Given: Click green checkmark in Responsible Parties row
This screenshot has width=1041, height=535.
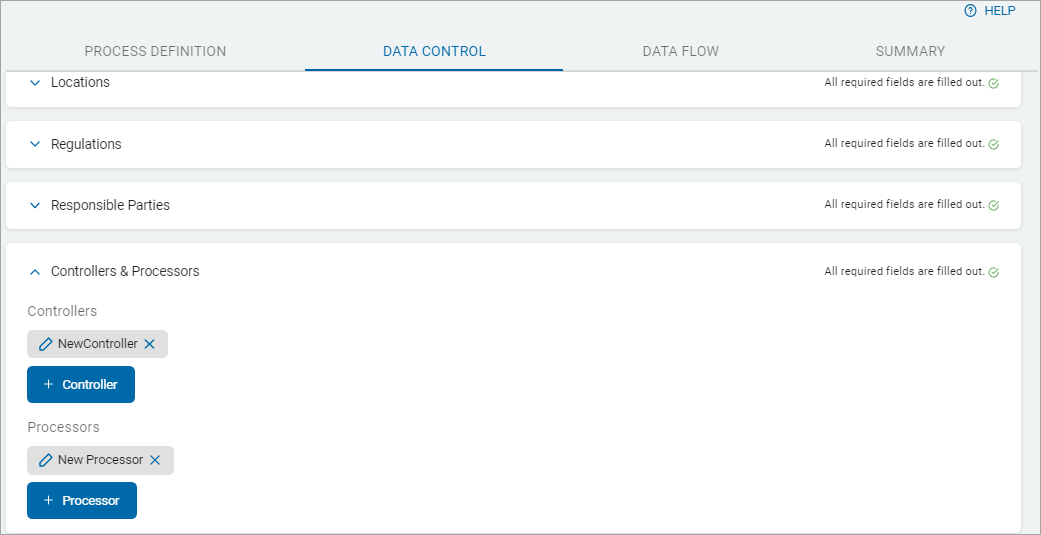Looking at the screenshot, I should pyautogui.click(x=994, y=205).
